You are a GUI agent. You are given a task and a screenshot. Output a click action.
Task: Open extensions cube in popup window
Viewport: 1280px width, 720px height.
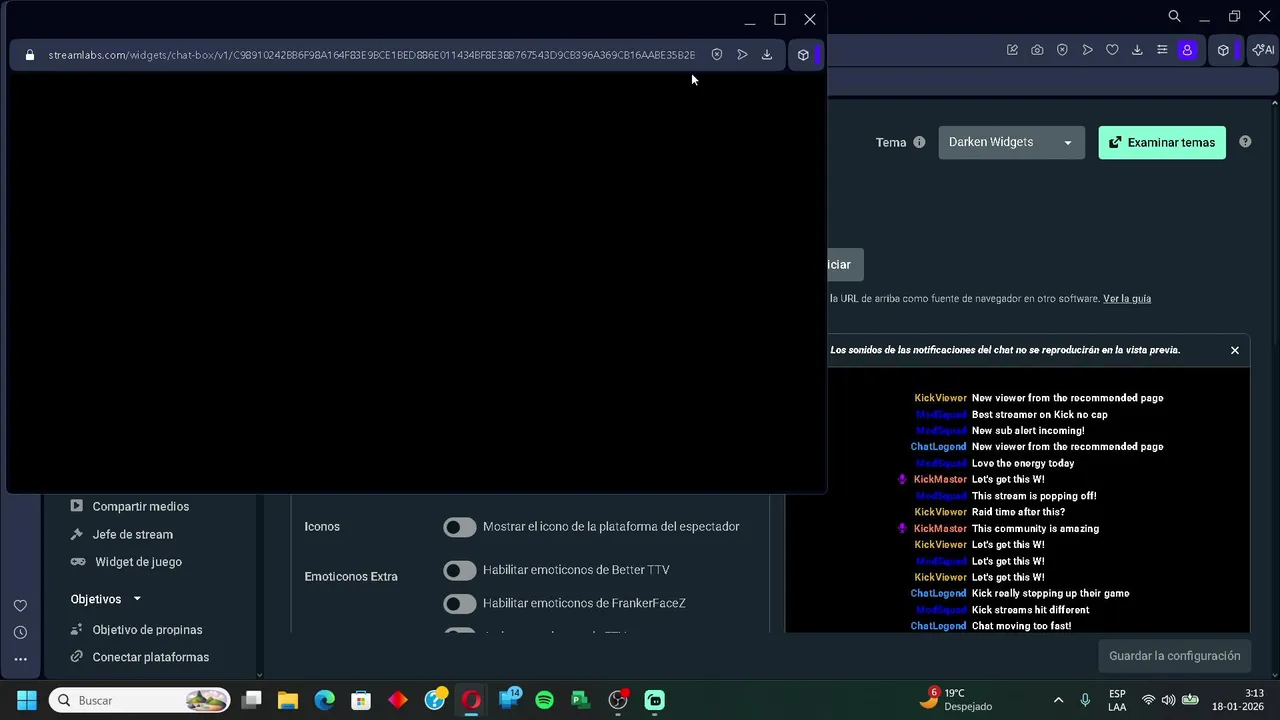coord(803,55)
